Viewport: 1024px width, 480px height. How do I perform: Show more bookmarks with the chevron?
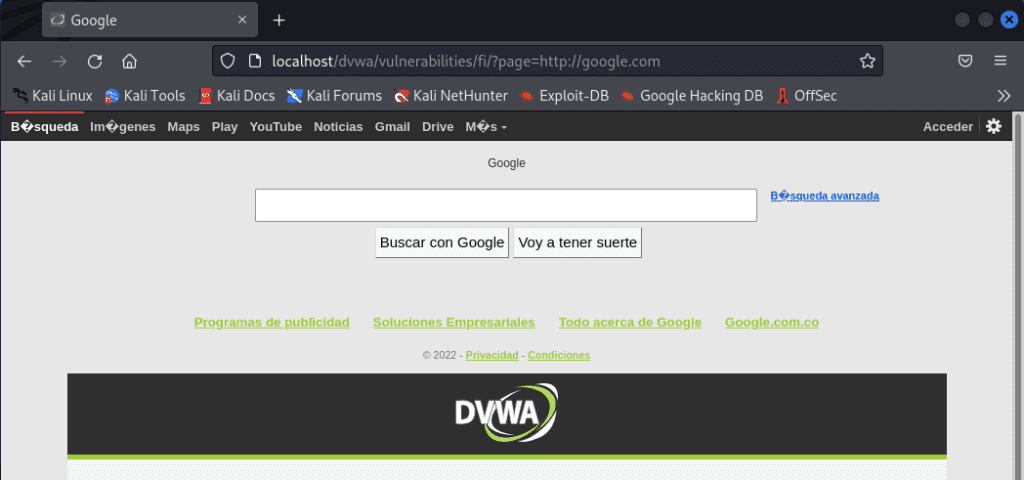[x=1004, y=96]
